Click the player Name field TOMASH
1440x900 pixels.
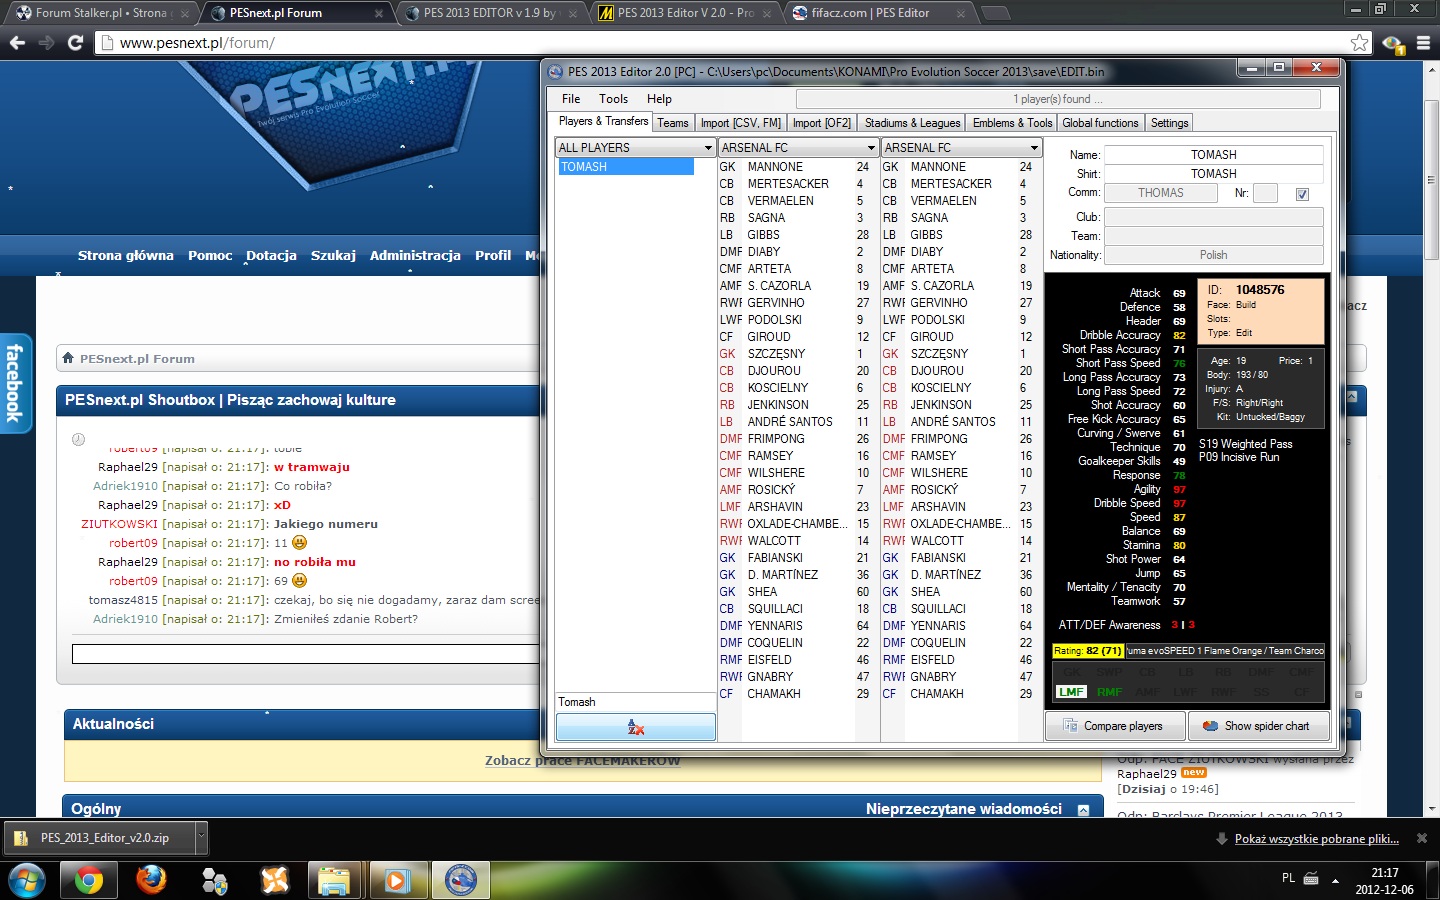point(1213,155)
